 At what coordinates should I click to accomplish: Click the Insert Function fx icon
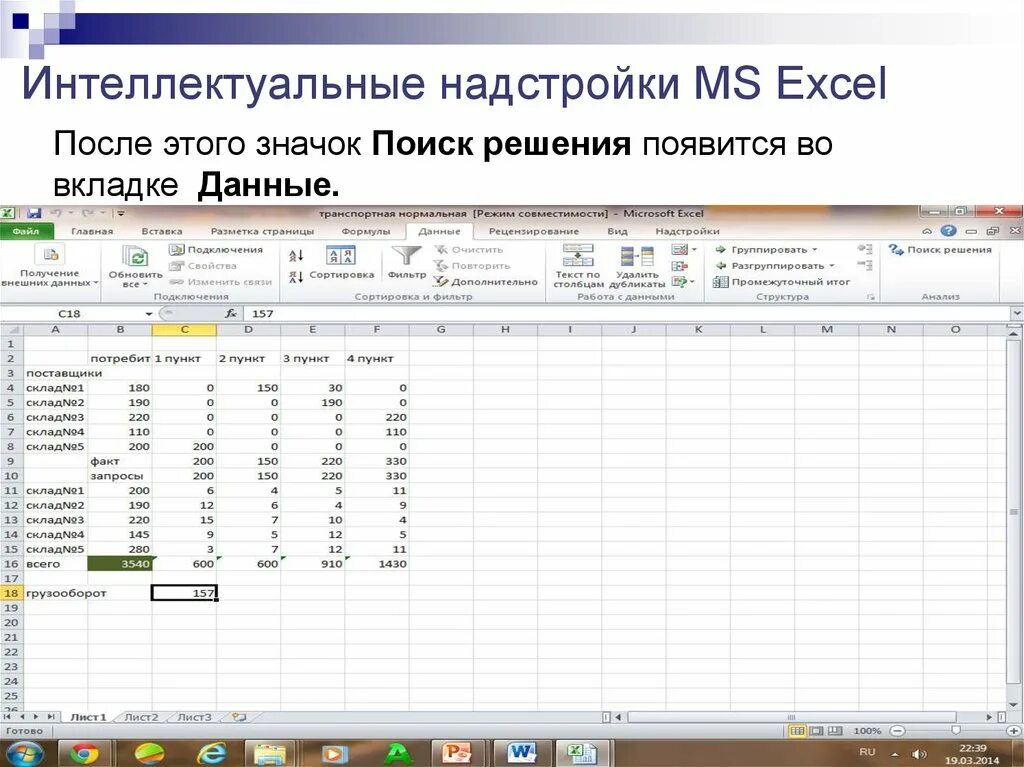point(231,314)
